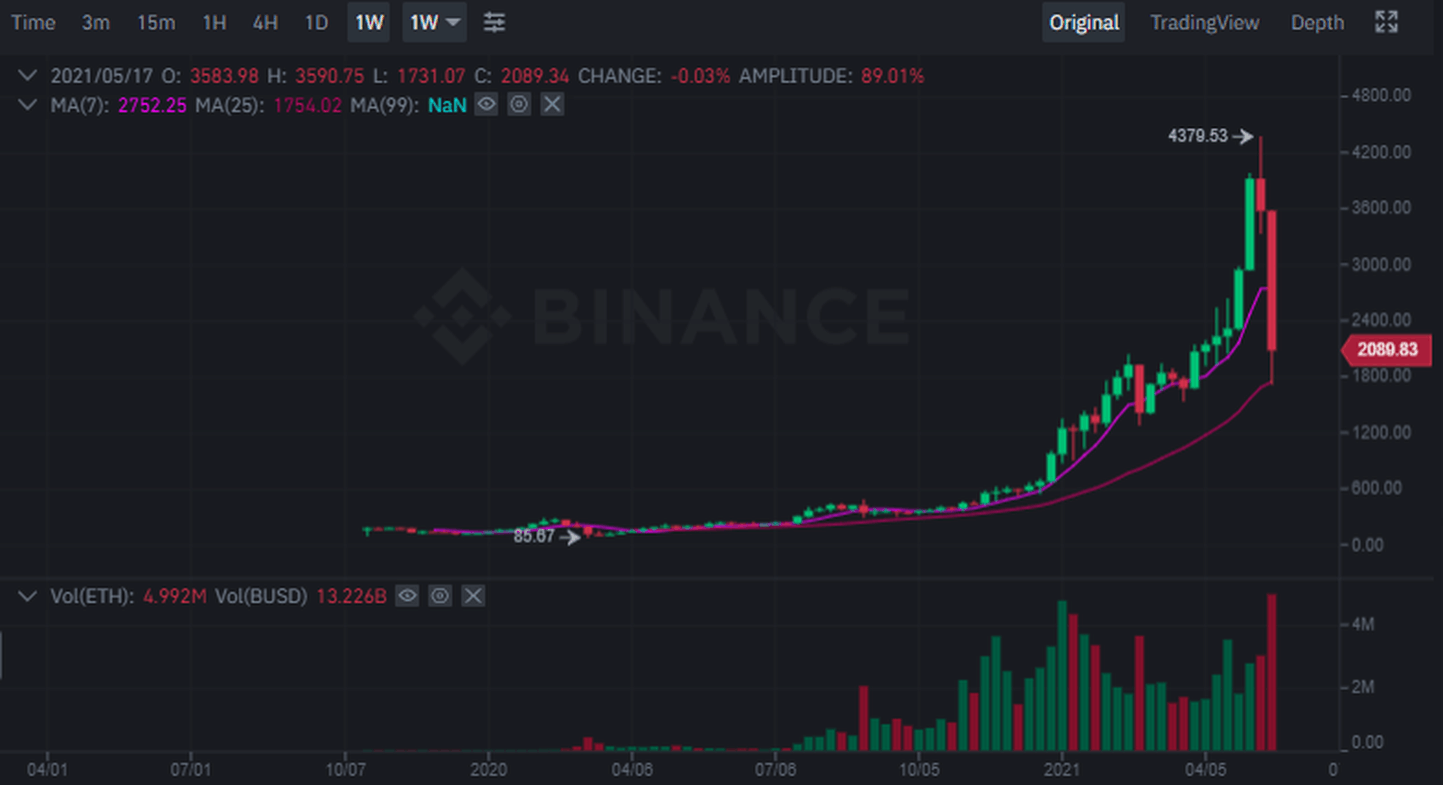
Task: Select the 4H interval
Action: click(x=265, y=22)
